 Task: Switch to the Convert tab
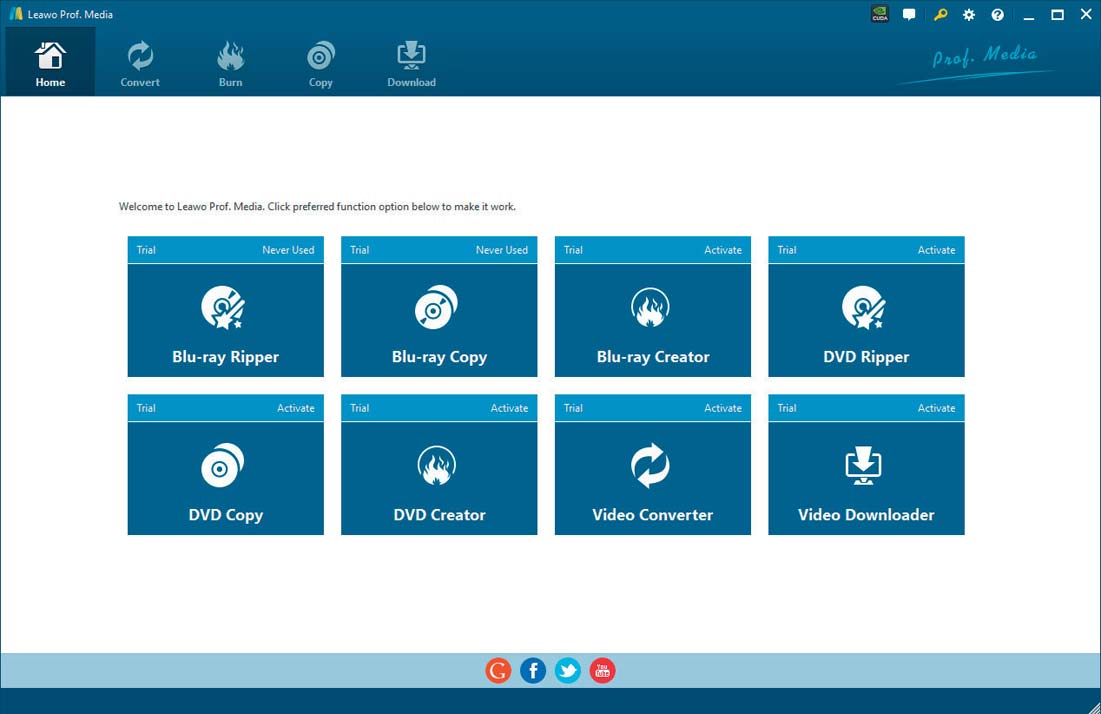point(140,62)
